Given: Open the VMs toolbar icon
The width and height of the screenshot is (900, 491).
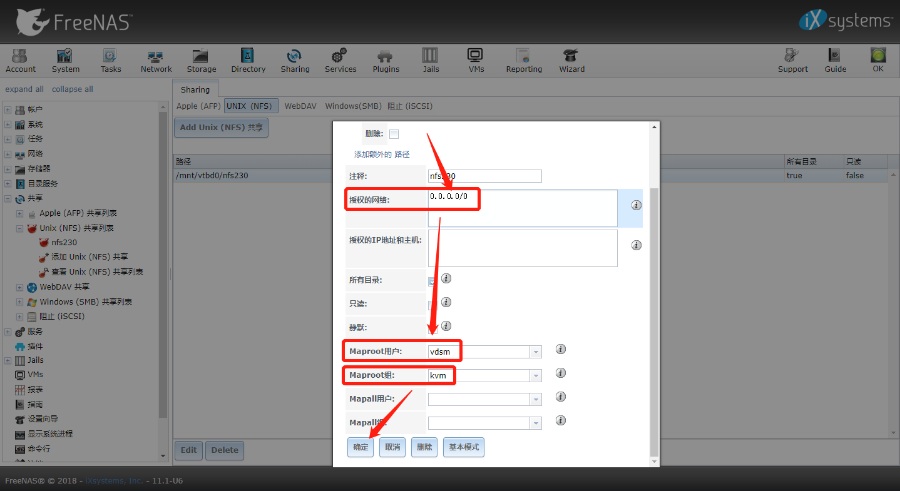Looking at the screenshot, I should (x=476, y=60).
